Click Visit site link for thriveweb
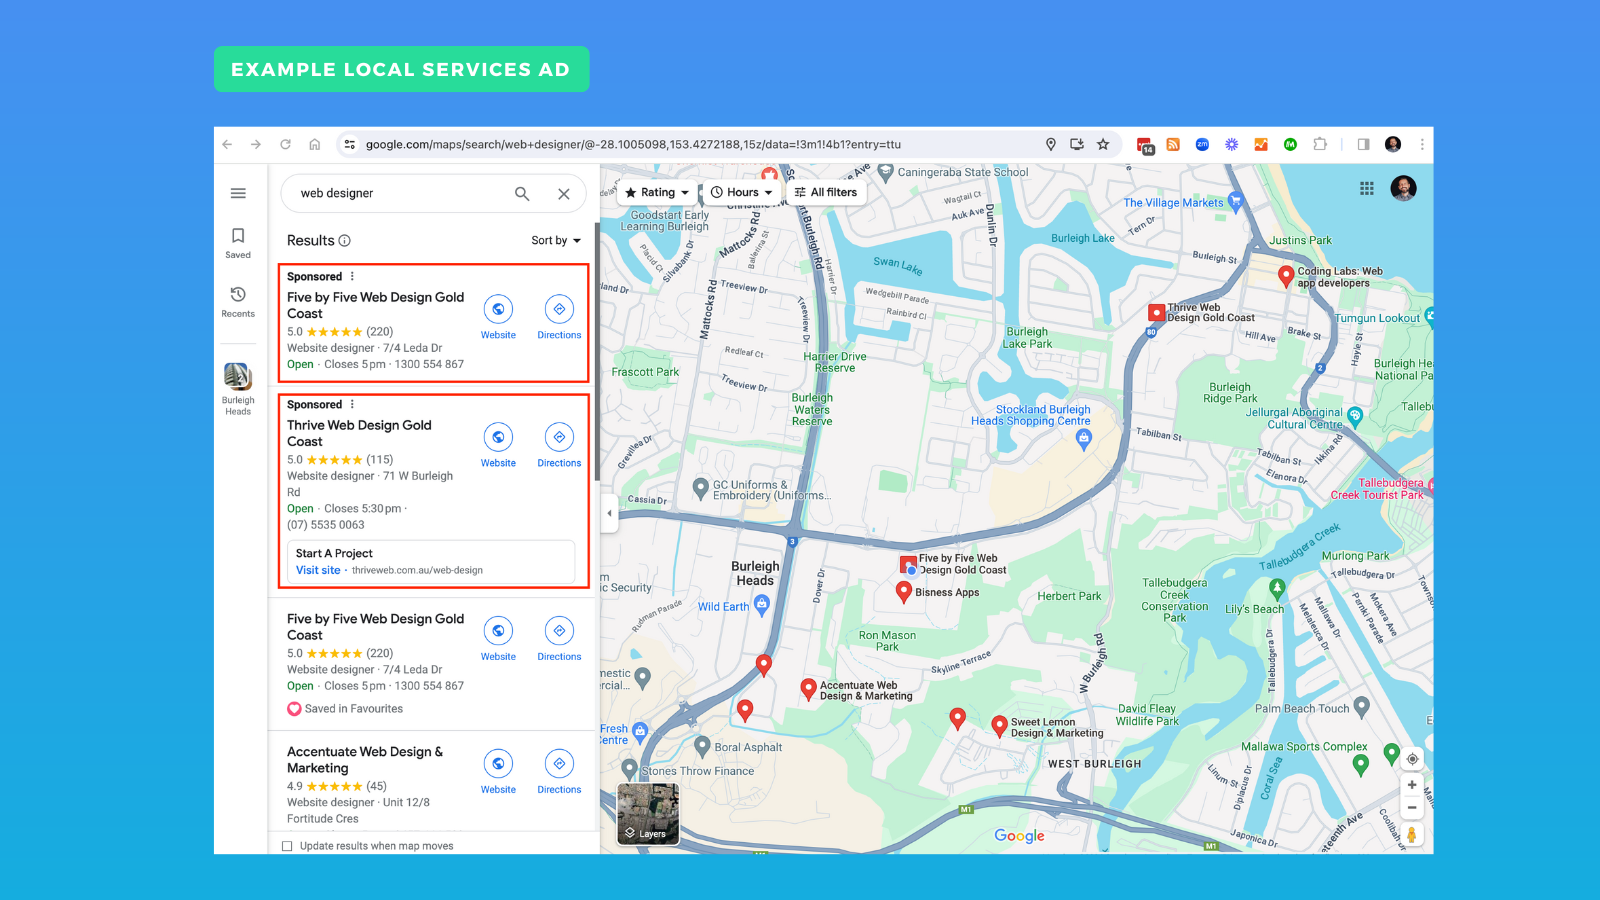The image size is (1600, 900). pos(318,570)
